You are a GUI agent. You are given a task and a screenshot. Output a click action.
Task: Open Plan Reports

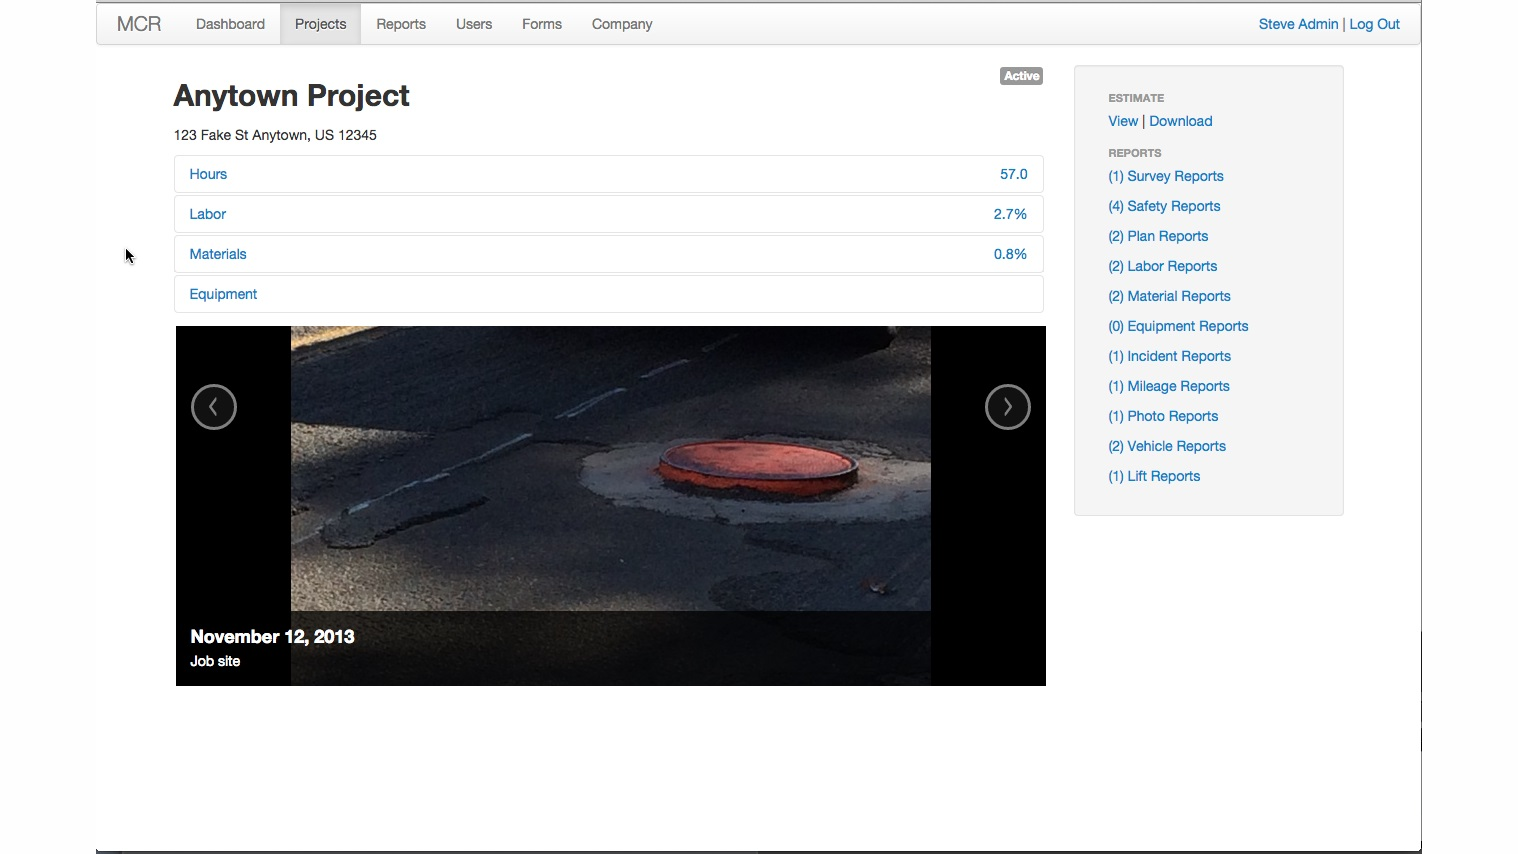[x=1158, y=236]
